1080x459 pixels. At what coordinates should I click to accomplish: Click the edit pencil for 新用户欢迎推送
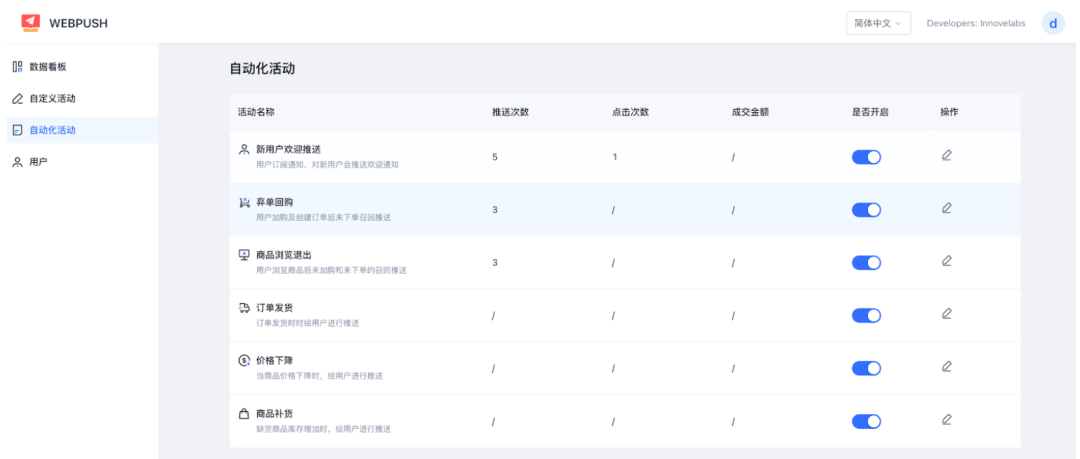coord(946,155)
